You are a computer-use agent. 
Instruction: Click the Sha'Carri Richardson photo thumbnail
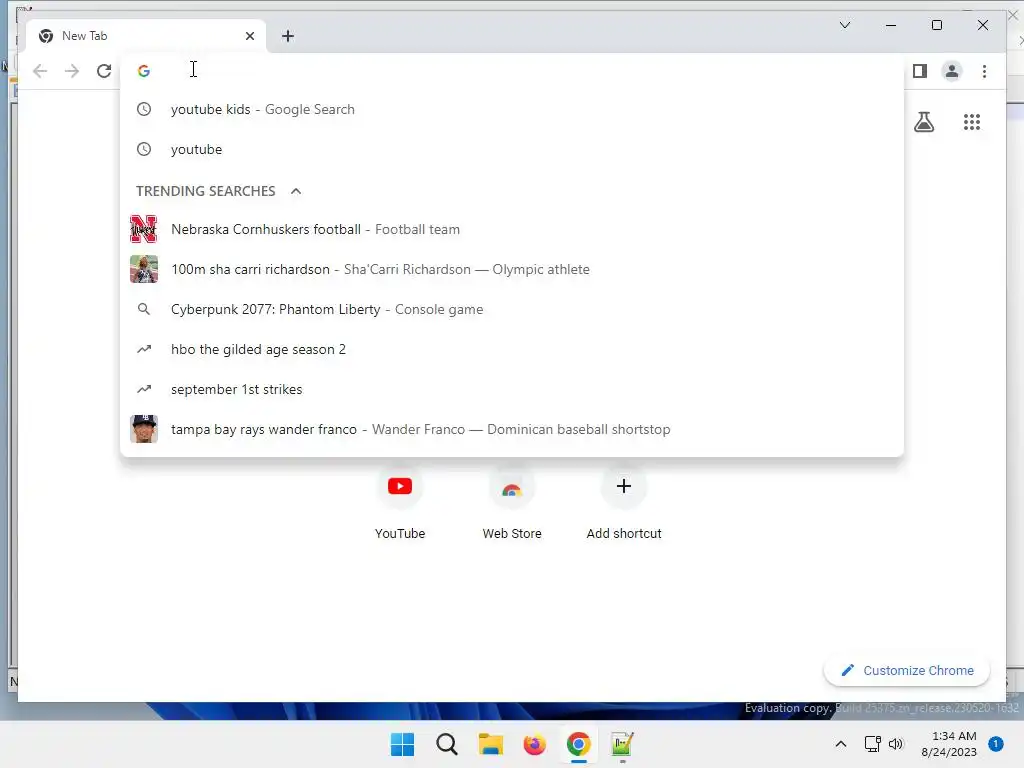coord(144,269)
